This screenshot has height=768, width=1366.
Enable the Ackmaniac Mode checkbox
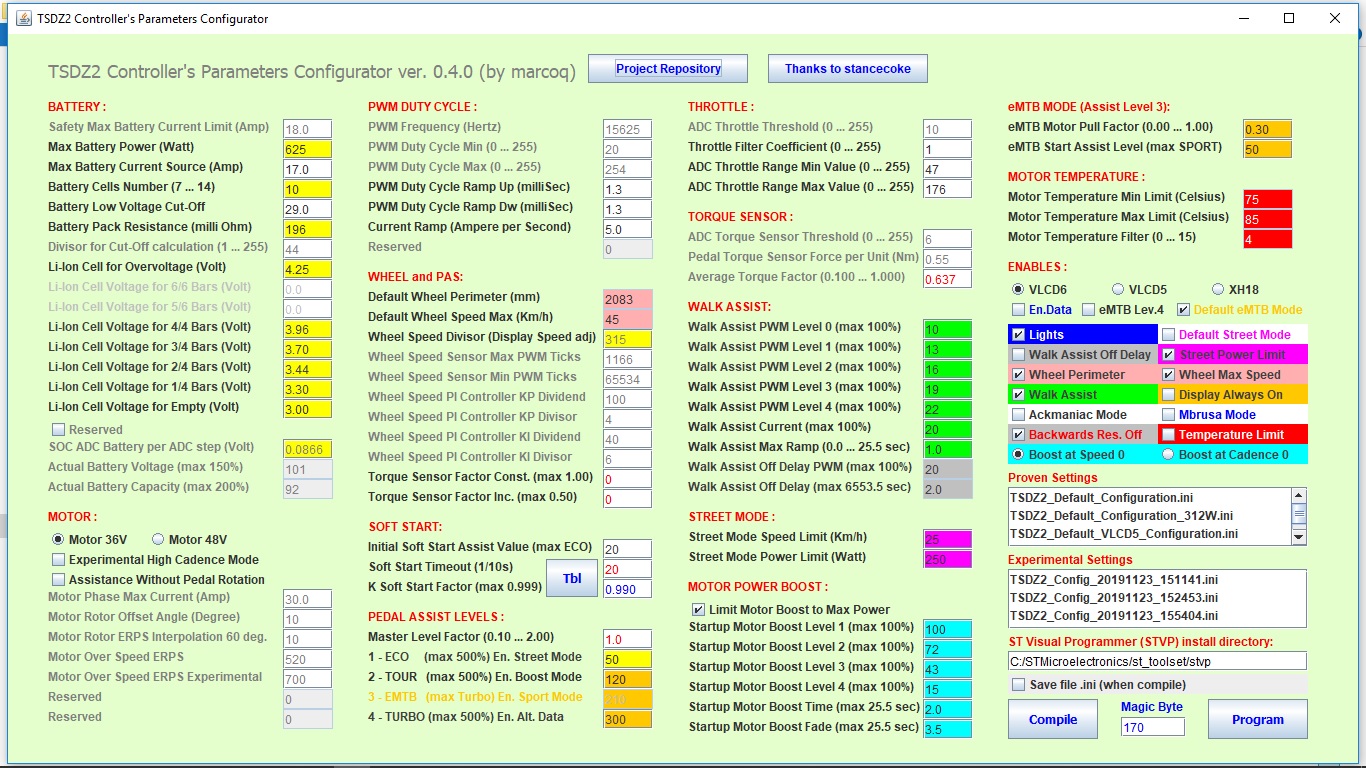coord(1018,415)
